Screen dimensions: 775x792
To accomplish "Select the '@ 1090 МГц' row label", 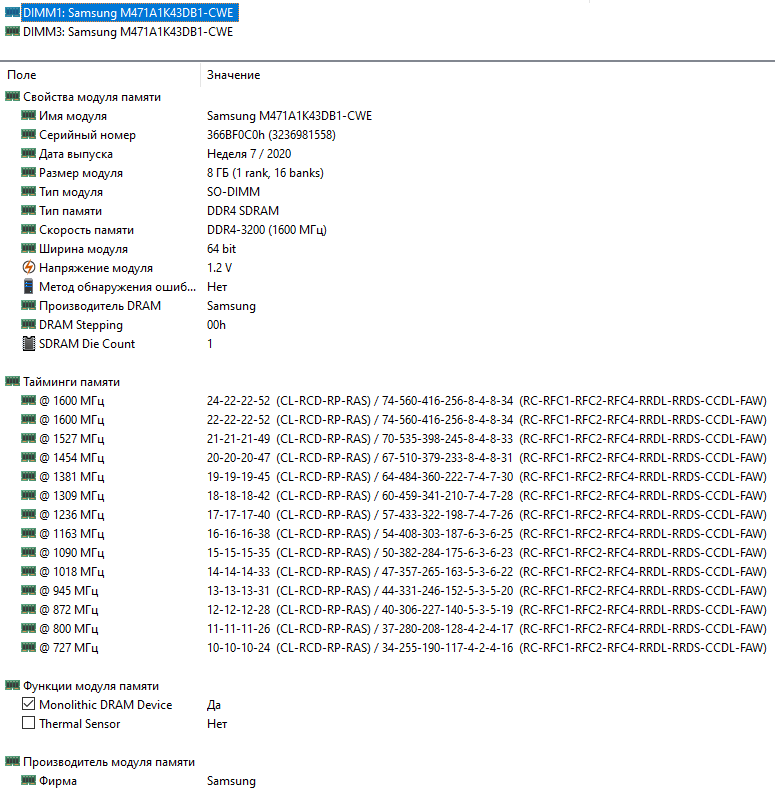I will click(72, 553).
